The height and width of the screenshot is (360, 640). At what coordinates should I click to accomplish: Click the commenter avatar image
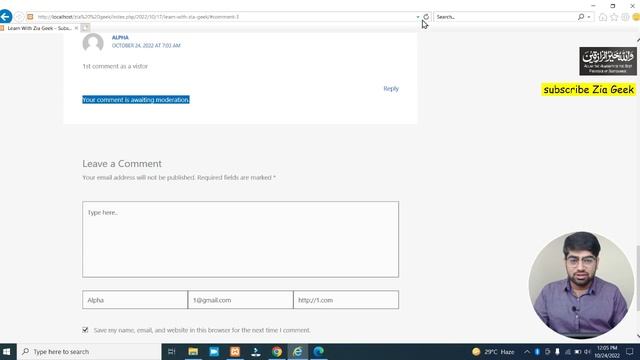tap(93, 43)
